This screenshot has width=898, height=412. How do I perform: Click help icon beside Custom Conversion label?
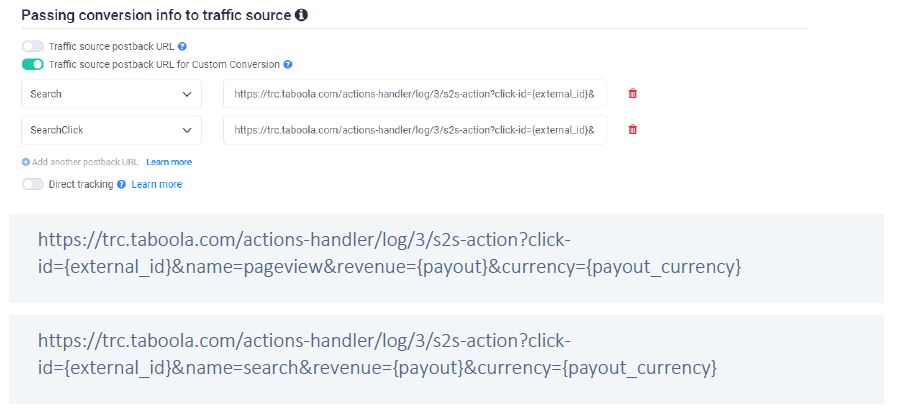click(x=288, y=65)
